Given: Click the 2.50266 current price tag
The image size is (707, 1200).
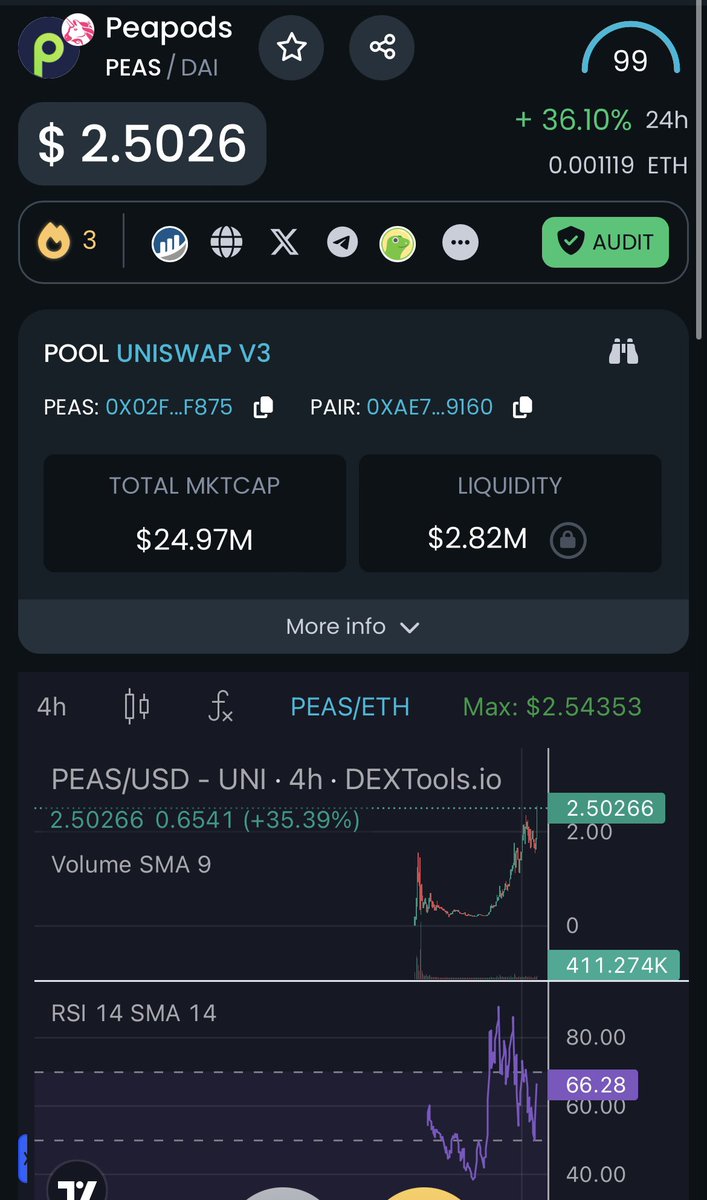Looking at the screenshot, I should click(609, 808).
